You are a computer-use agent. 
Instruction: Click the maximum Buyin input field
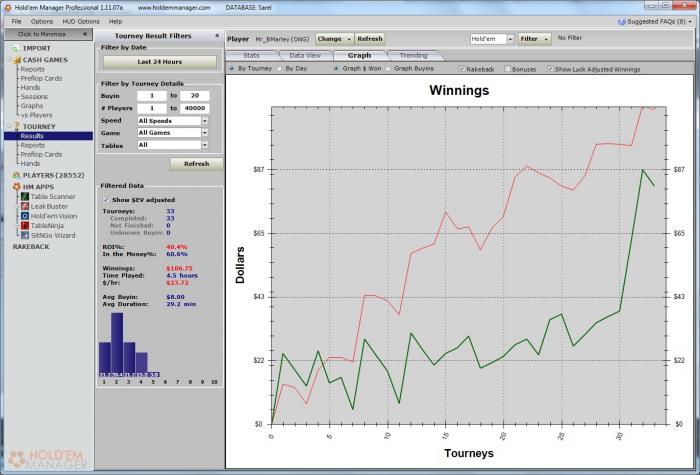pyautogui.click(x=195, y=96)
